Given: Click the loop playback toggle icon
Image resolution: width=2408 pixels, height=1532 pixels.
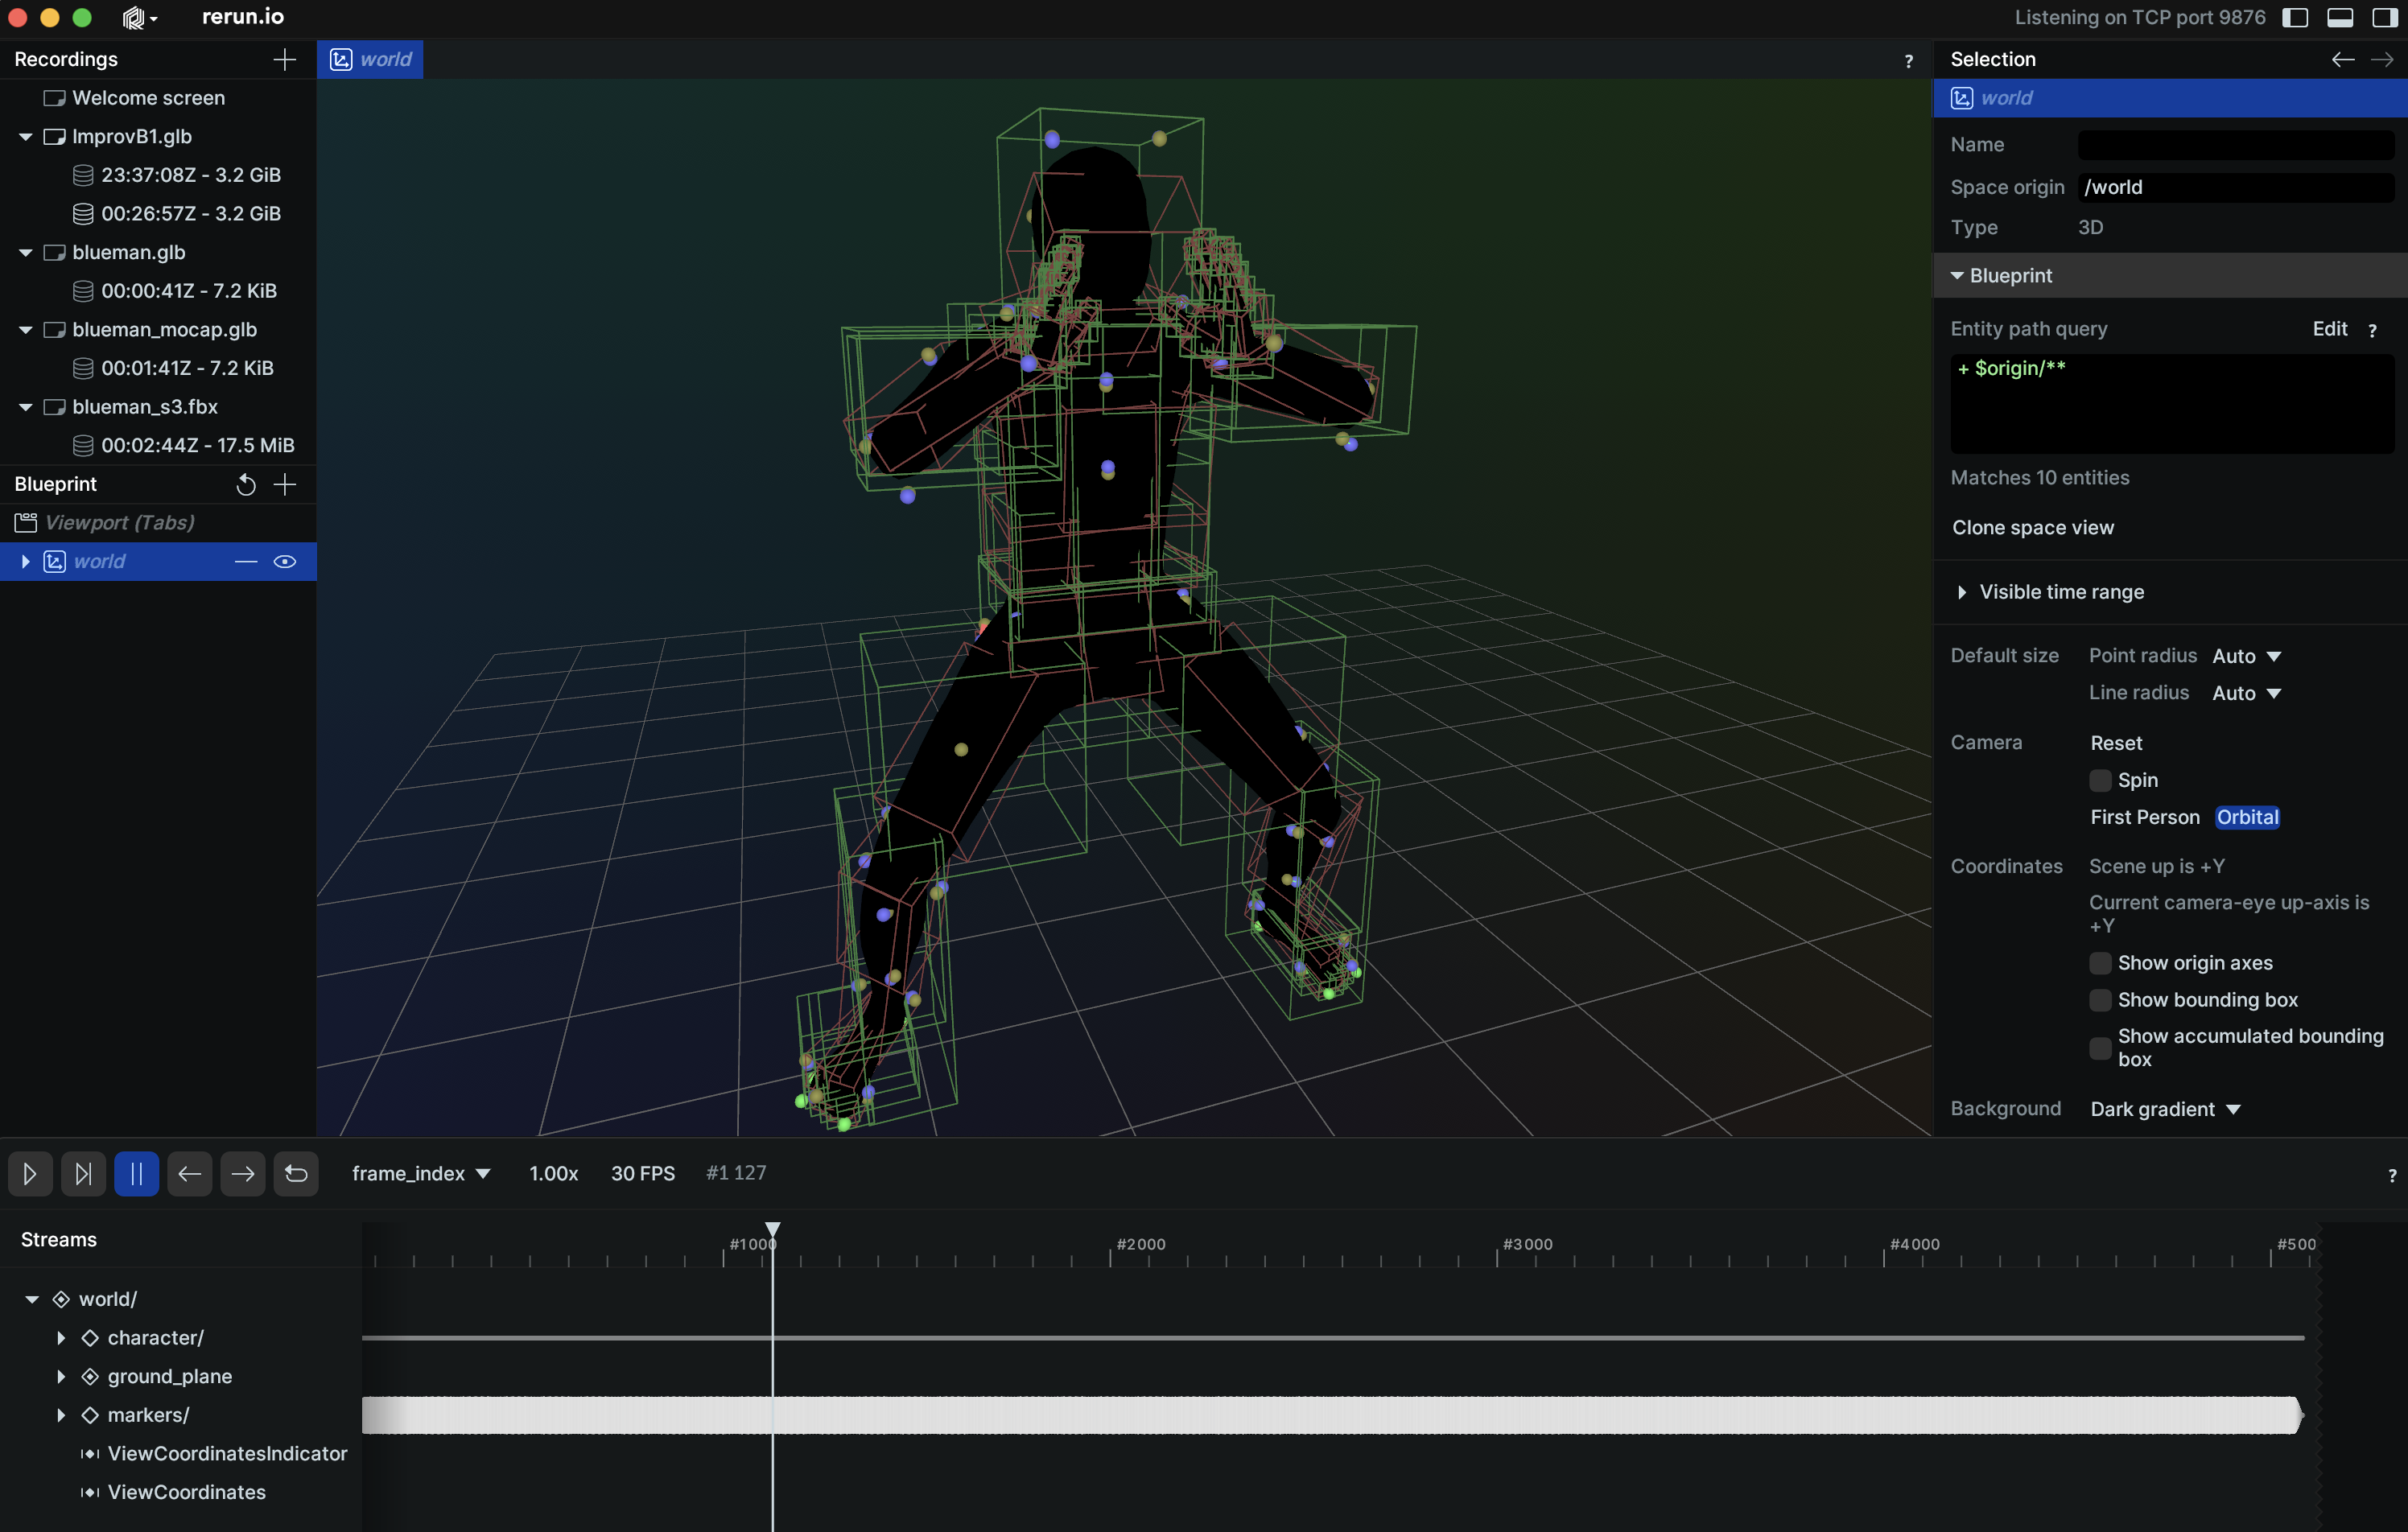Looking at the screenshot, I should [x=295, y=1172].
